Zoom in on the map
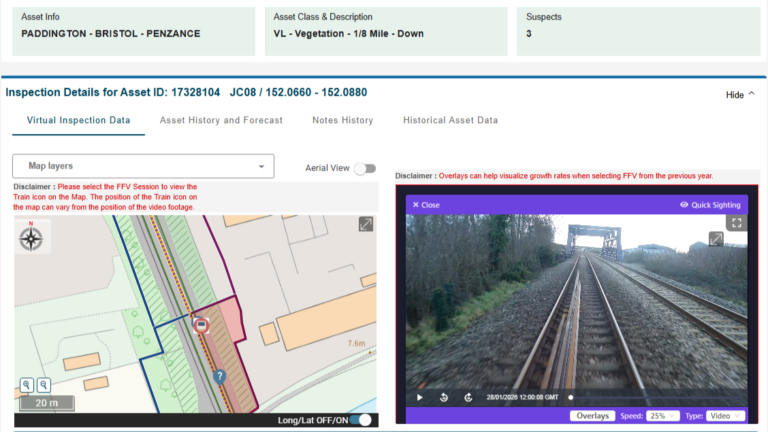Screen dimensions: 768x432 click(27, 385)
